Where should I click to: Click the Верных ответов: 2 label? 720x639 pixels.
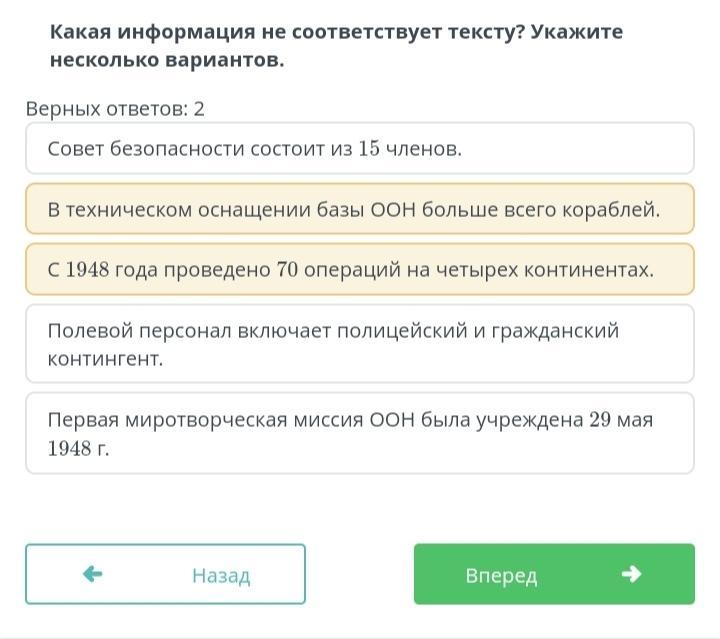115,108
